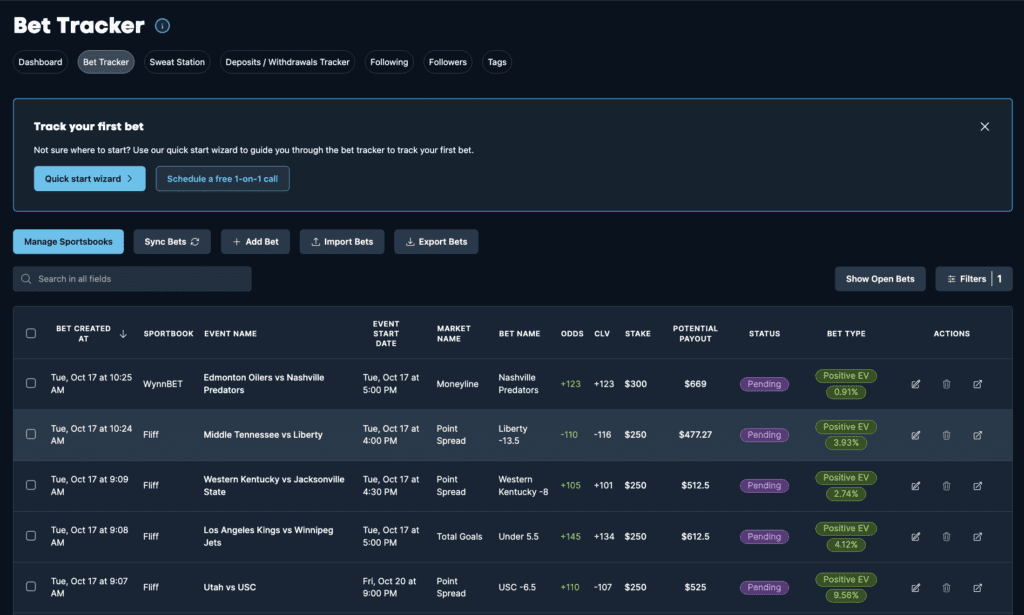Launch the Quick start wizard
The image size is (1024, 615).
click(89, 179)
